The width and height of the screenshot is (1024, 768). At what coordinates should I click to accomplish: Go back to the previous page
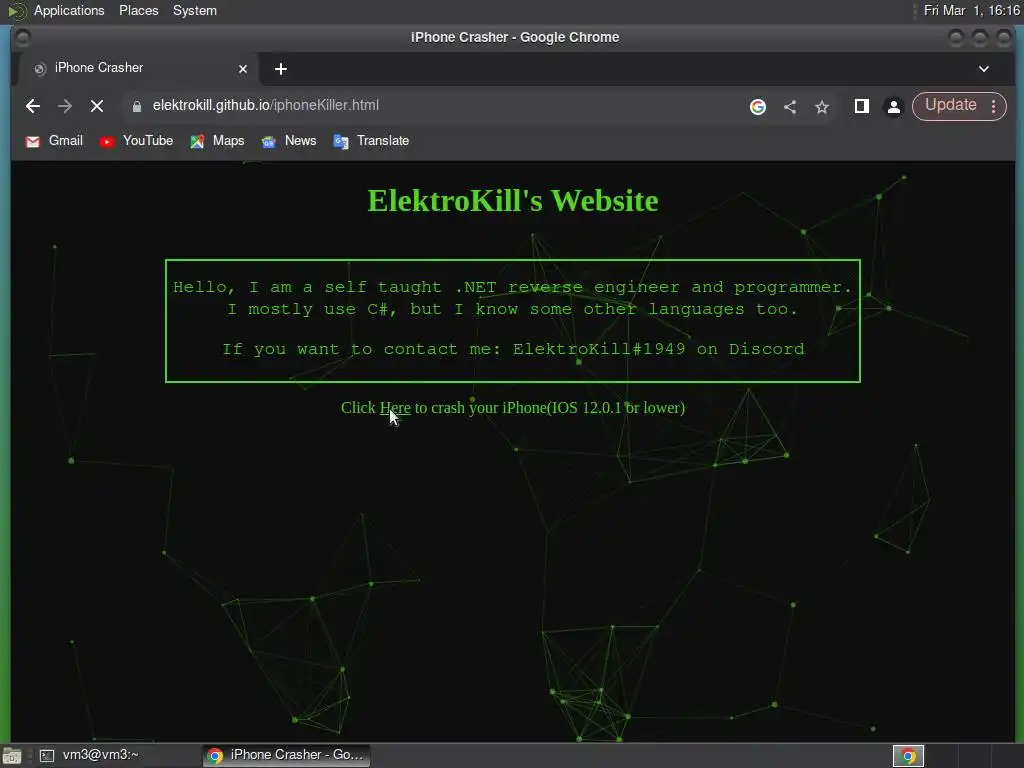tap(33, 106)
